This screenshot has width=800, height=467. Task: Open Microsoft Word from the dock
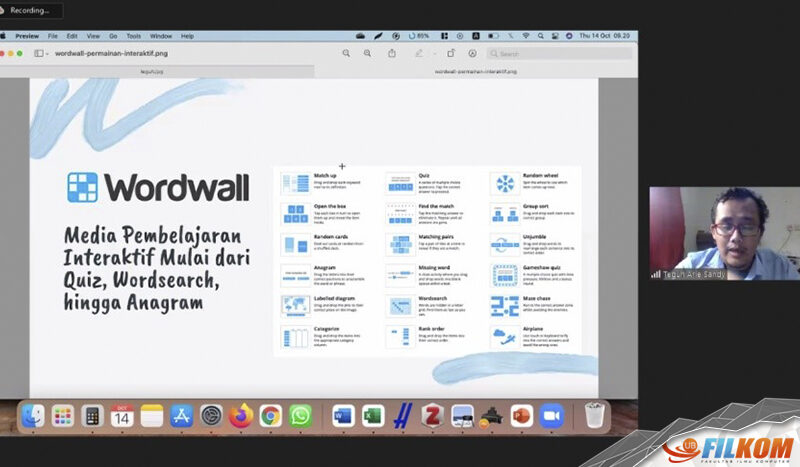click(343, 415)
